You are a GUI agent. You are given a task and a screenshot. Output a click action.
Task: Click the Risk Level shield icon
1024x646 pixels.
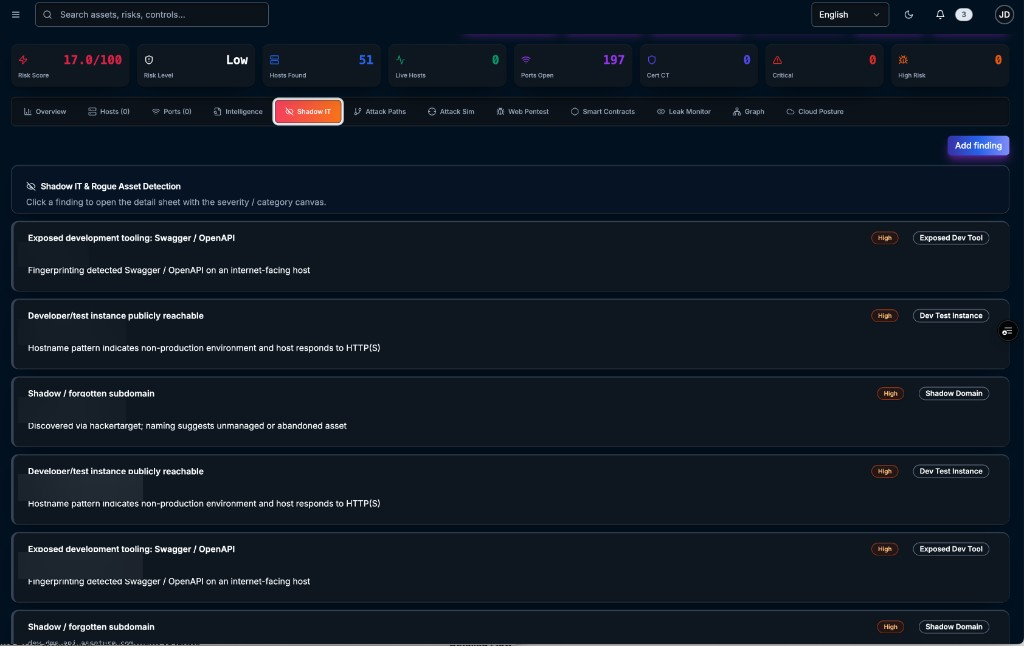[149, 60]
